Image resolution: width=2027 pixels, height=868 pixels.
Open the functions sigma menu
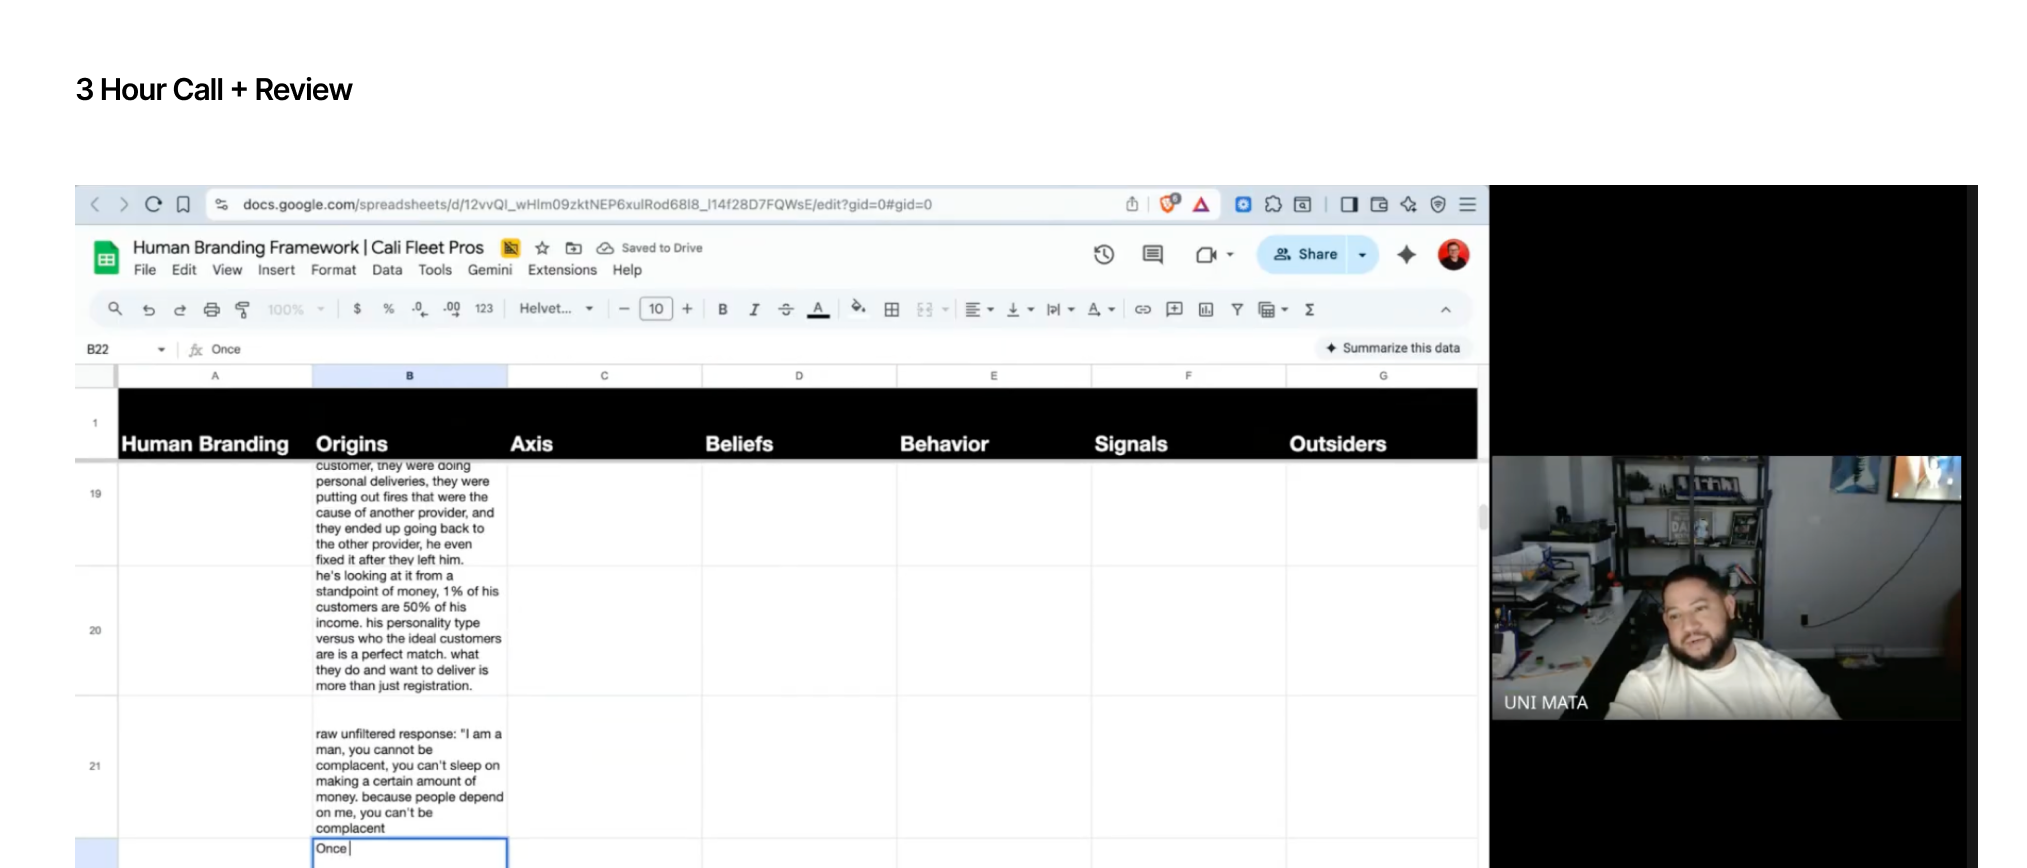[1309, 310]
